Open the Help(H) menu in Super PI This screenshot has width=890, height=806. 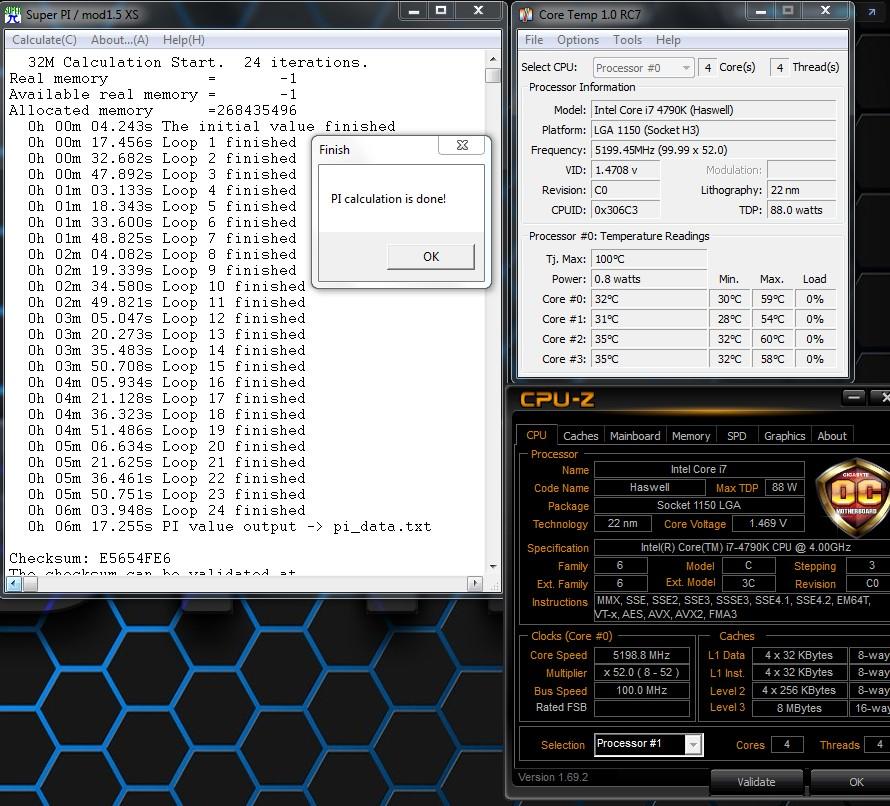pos(184,40)
